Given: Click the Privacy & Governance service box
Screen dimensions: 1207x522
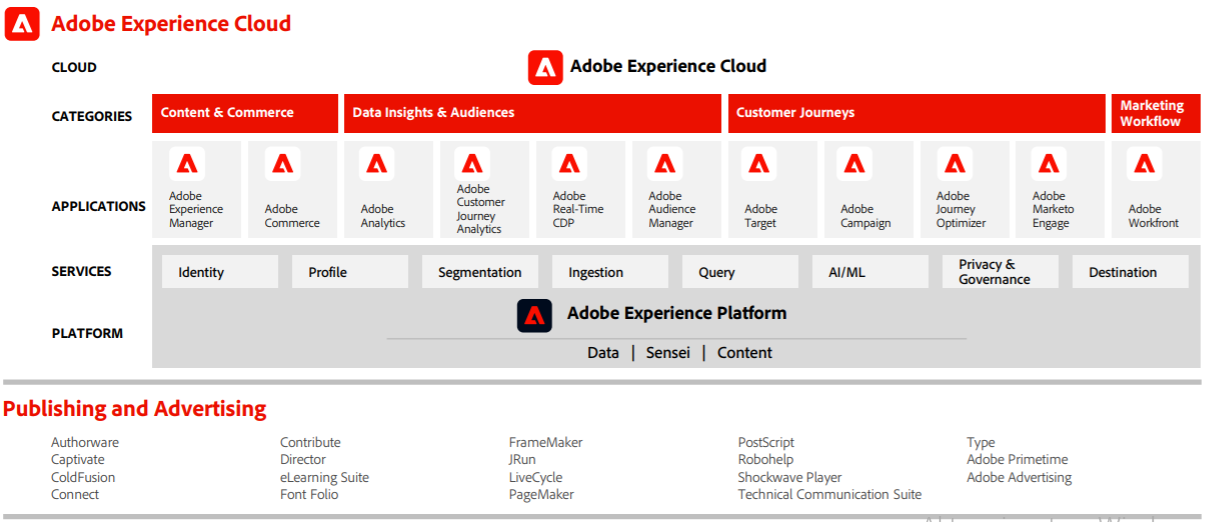Looking at the screenshot, I should pos(1000,272).
